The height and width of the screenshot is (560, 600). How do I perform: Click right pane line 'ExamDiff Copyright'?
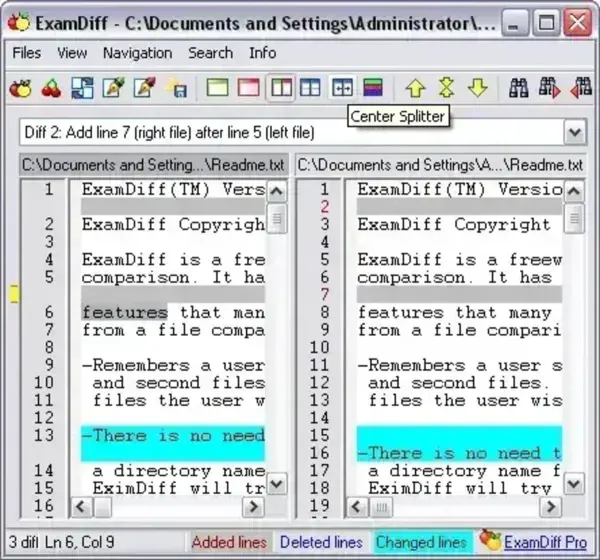[454, 225]
